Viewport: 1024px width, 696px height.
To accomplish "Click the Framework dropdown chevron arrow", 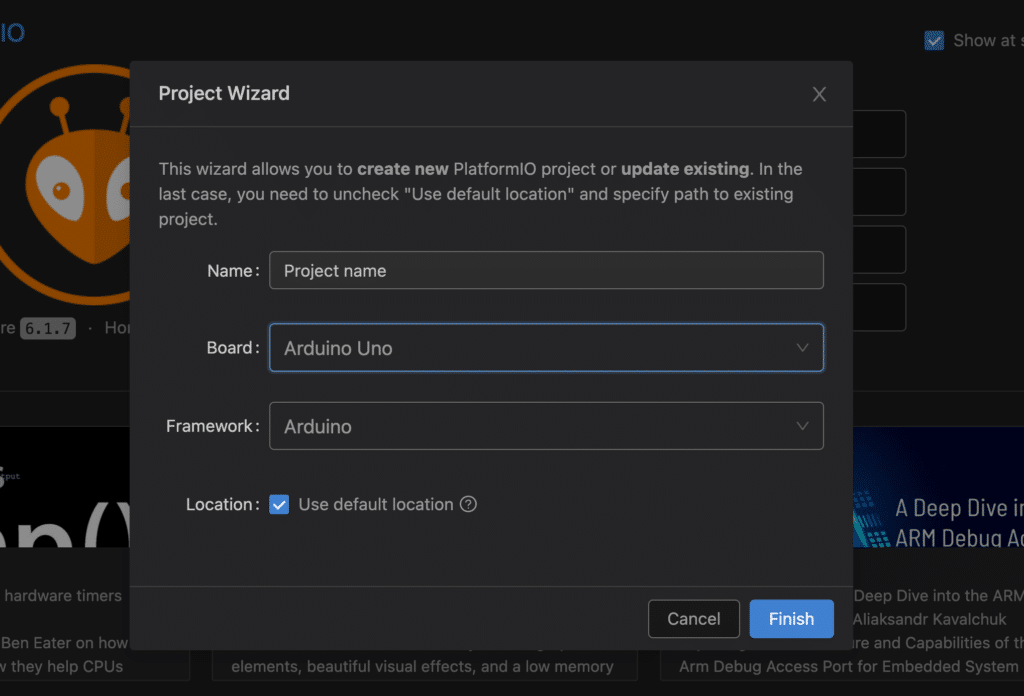I will 802,426.
